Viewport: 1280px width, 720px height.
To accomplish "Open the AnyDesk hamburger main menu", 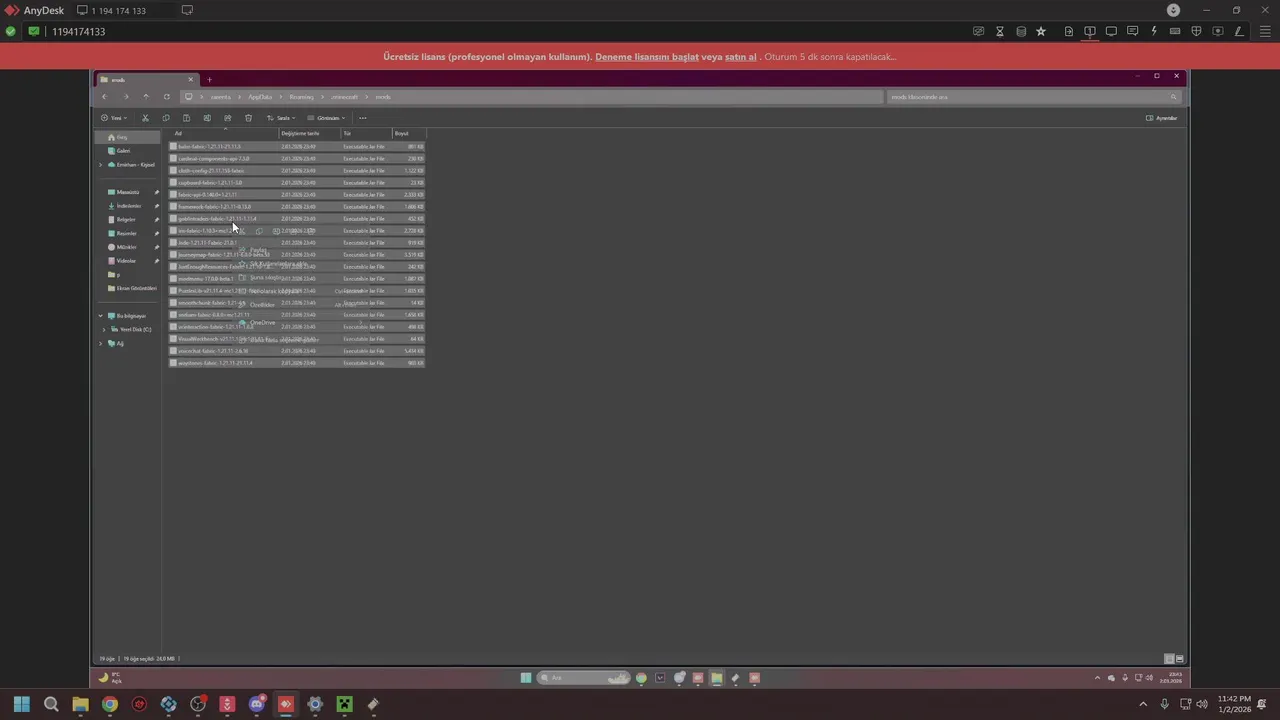I will click(x=1265, y=32).
